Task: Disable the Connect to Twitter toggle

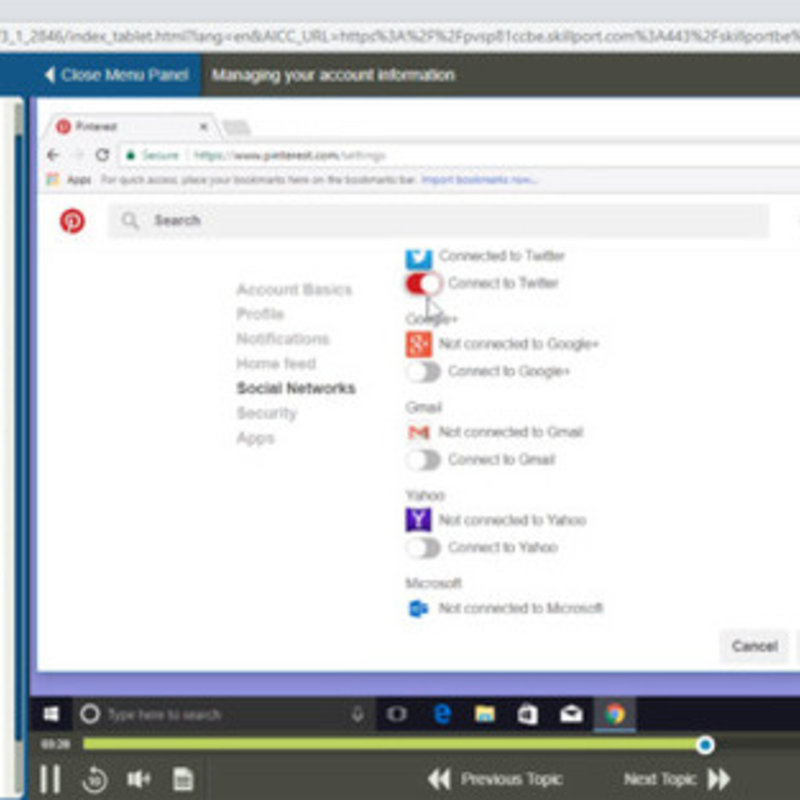Action: [x=423, y=284]
